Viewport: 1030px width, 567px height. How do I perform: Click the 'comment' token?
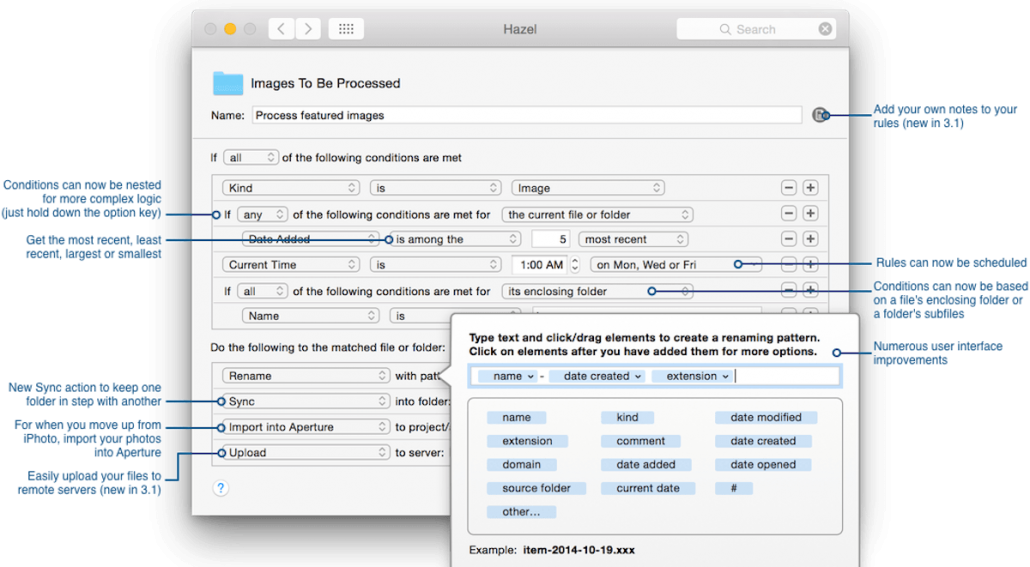[x=640, y=441]
